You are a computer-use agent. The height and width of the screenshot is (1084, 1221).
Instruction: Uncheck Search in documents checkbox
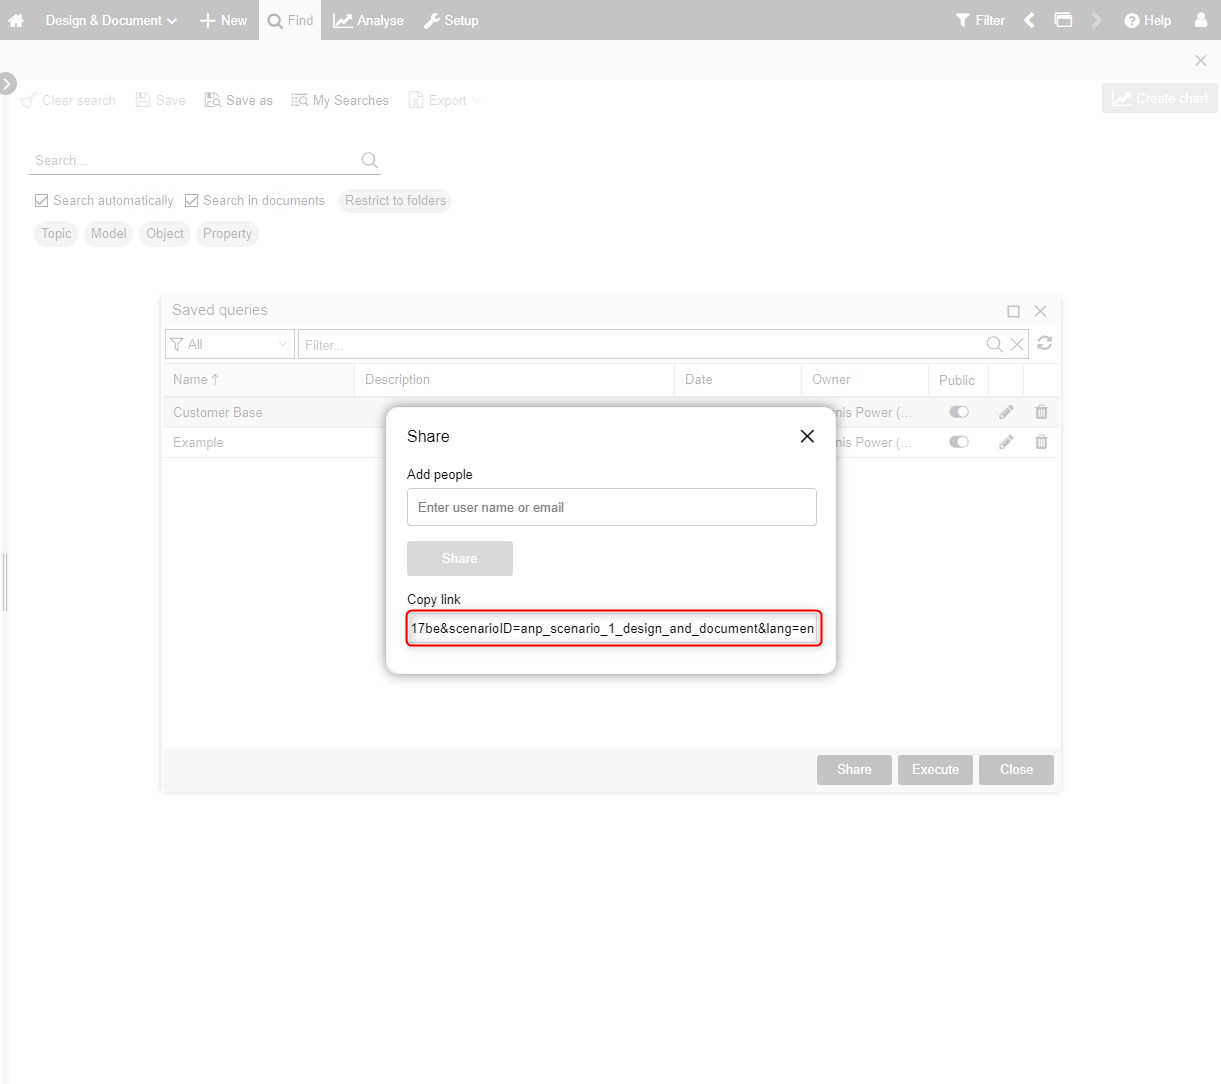(192, 201)
